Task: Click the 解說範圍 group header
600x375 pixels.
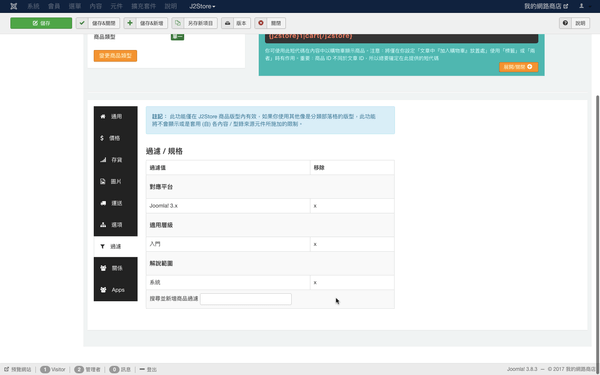Action: [x=270, y=264]
